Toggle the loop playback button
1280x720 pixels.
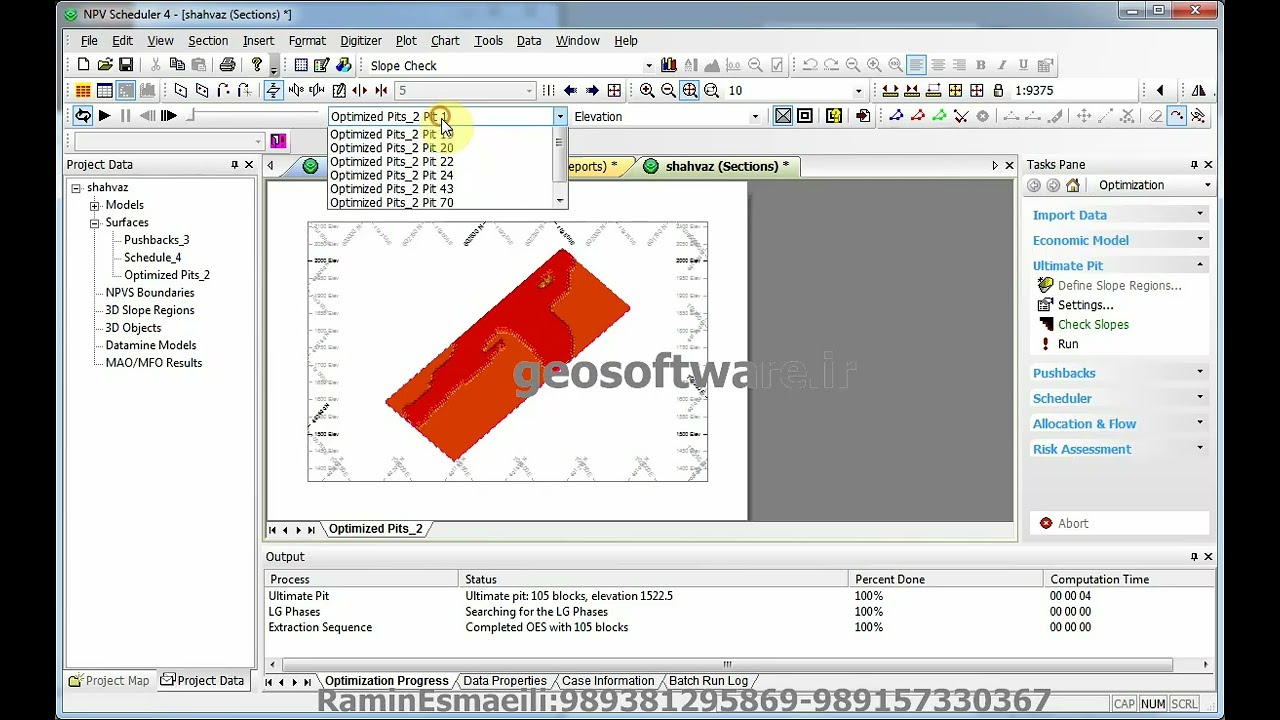[x=83, y=116]
